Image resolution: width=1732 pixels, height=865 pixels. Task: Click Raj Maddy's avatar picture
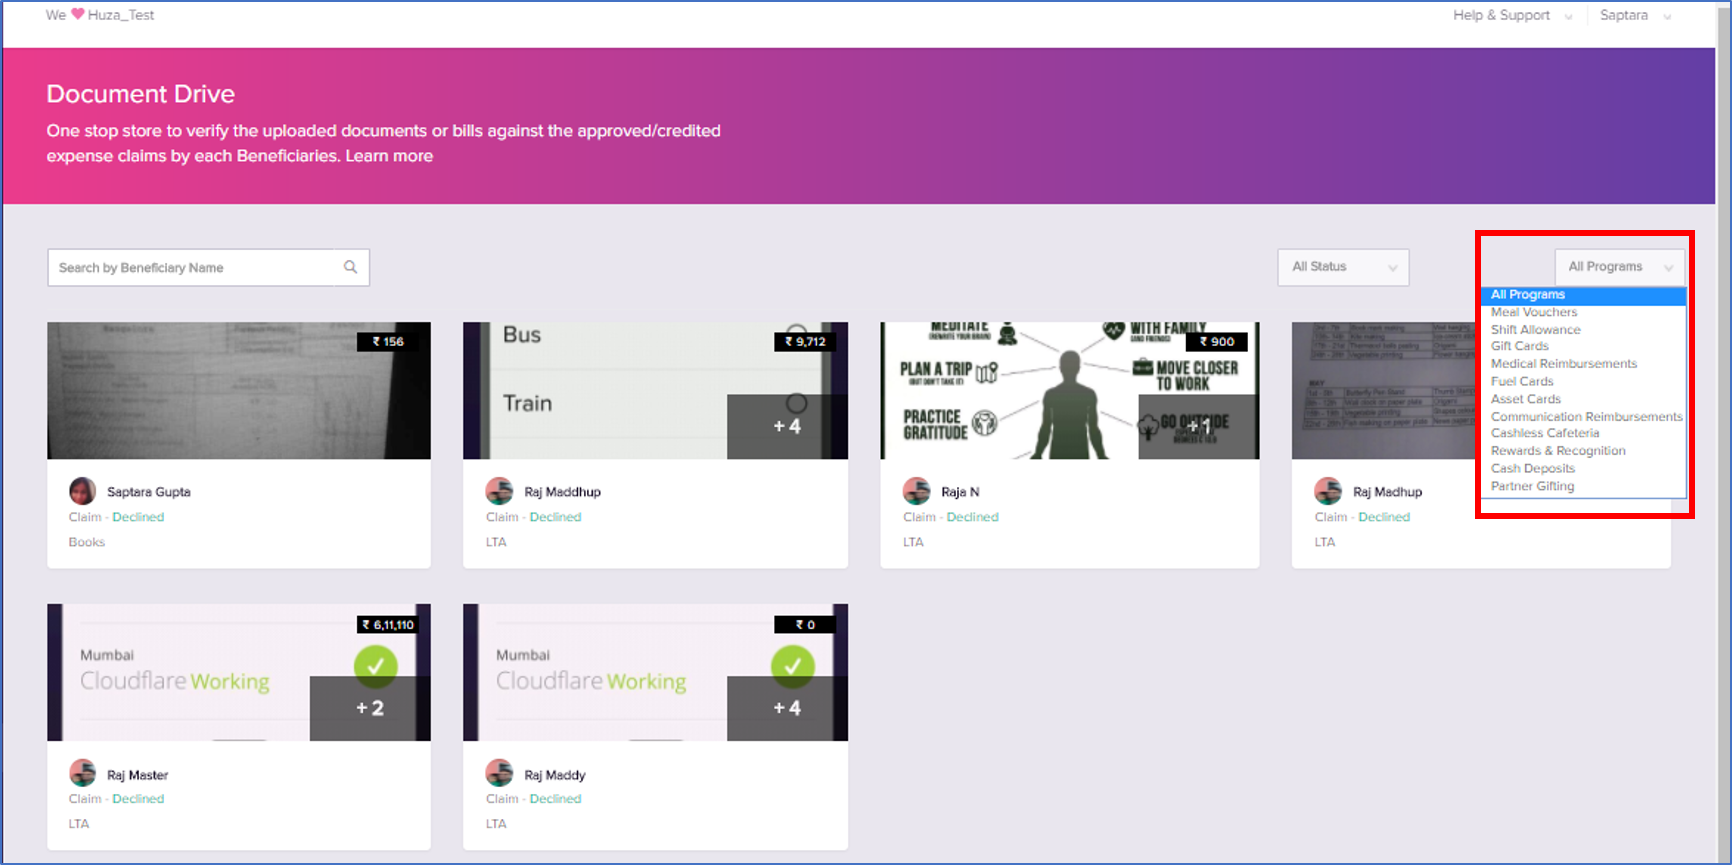499,773
